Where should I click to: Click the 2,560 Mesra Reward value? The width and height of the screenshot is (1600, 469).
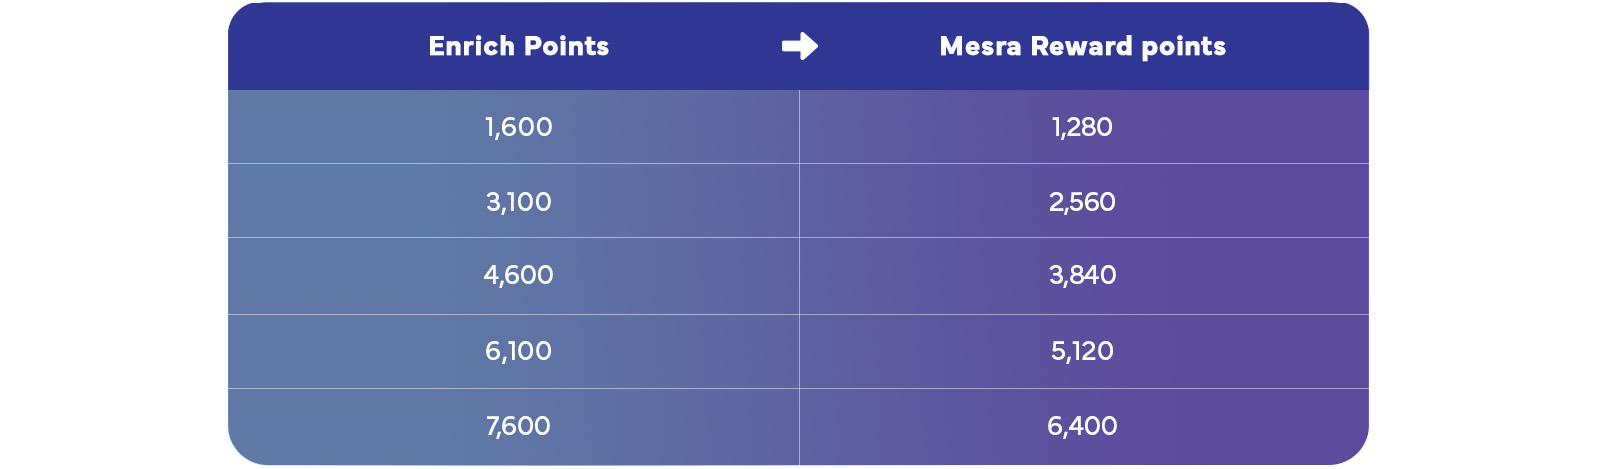pyautogui.click(x=1082, y=202)
